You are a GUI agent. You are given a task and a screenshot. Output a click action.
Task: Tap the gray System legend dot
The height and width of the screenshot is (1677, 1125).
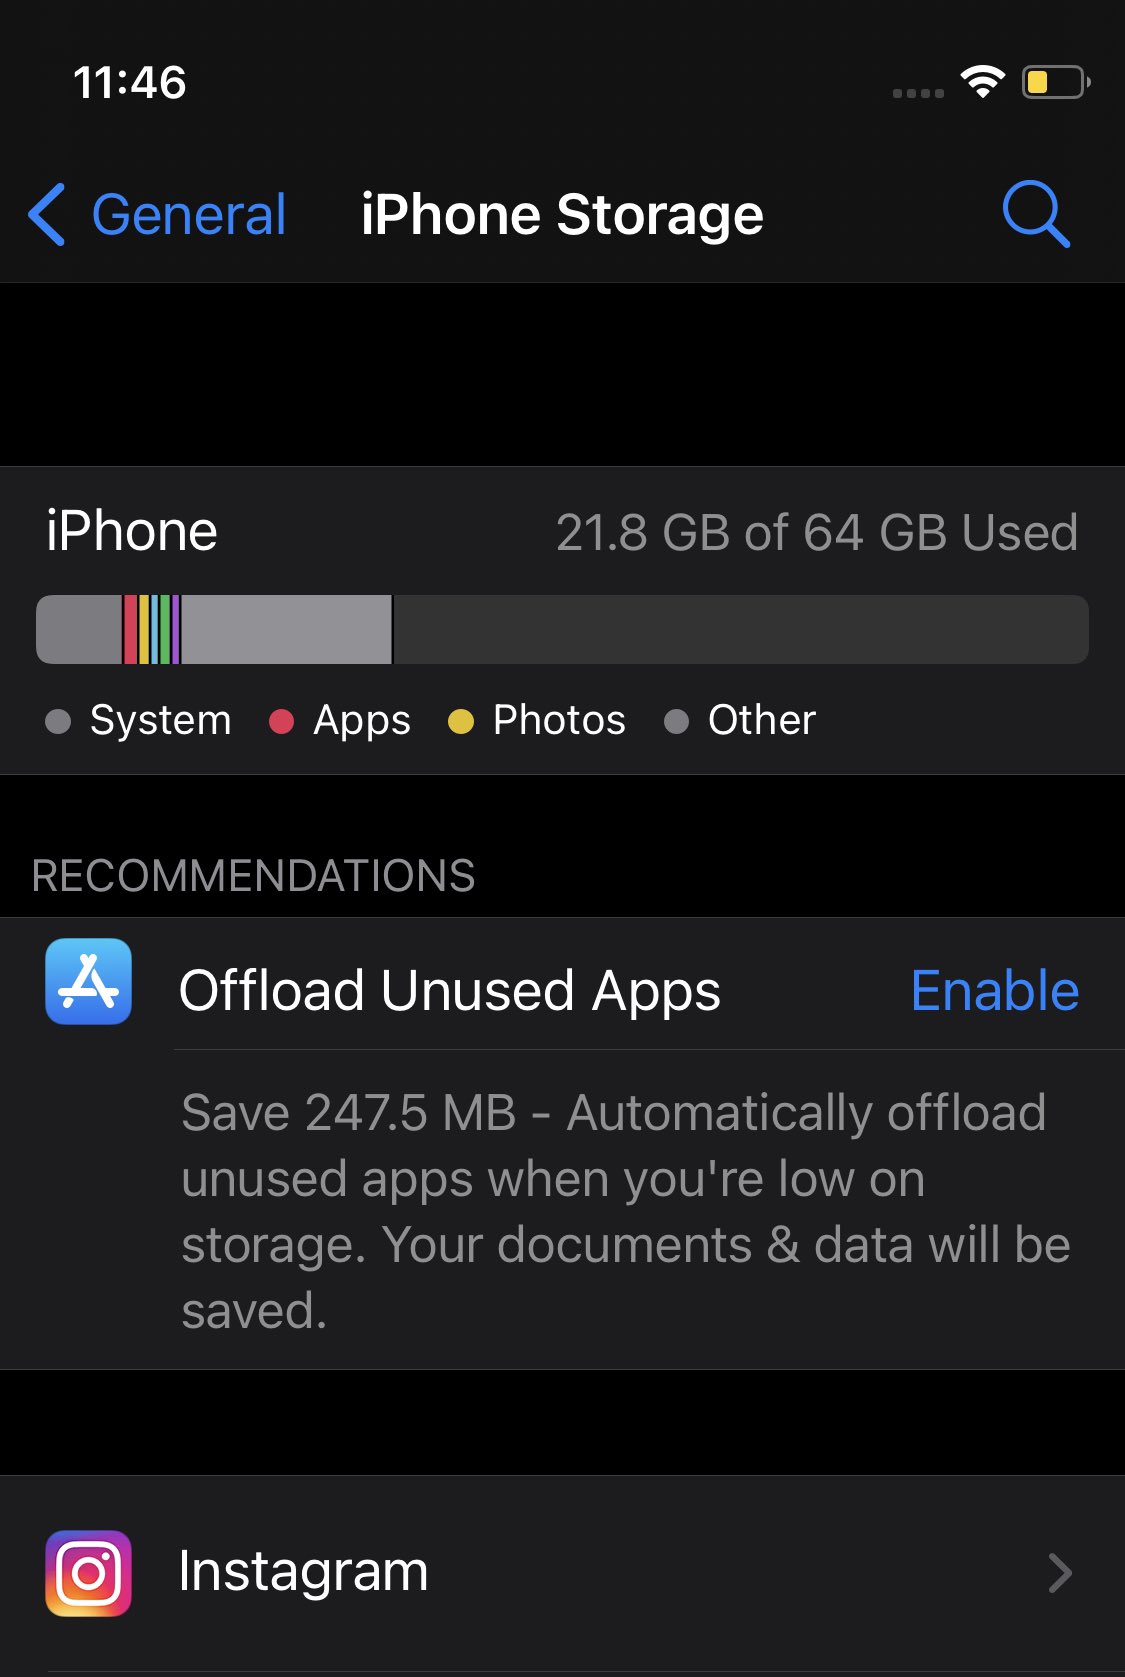click(x=58, y=721)
